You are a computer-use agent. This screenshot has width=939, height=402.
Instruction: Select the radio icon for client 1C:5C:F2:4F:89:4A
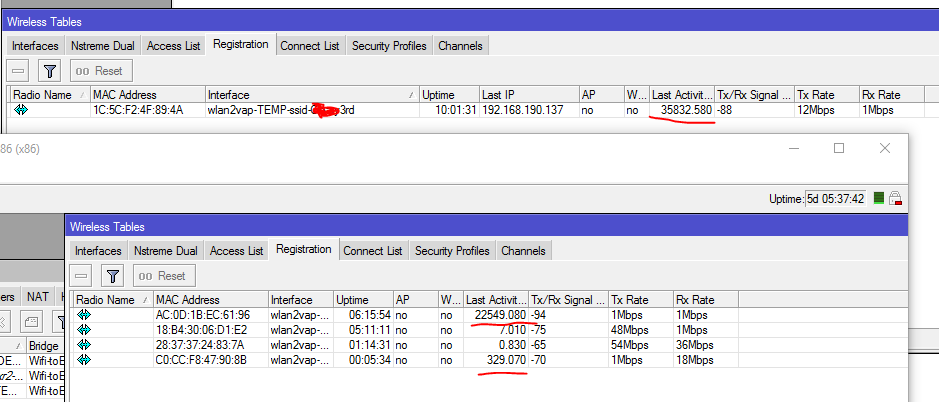[21, 109]
